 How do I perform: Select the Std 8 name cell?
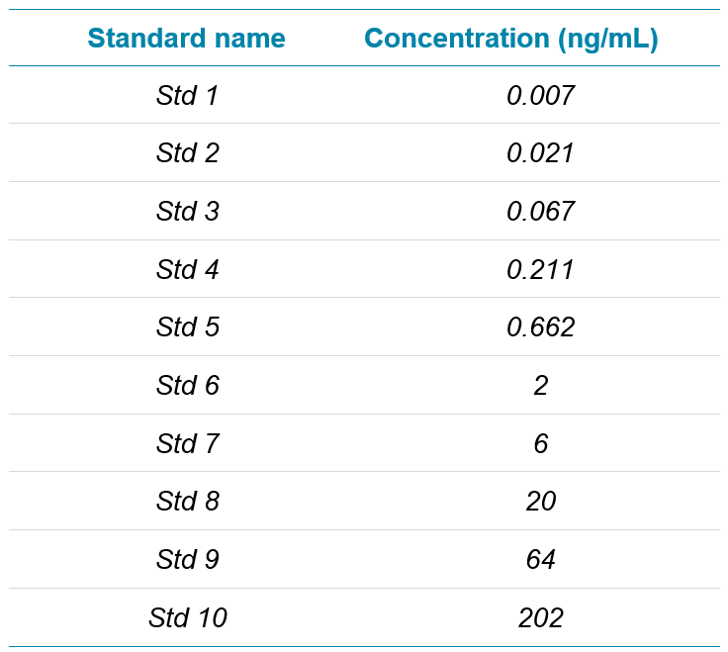[187, 501]
